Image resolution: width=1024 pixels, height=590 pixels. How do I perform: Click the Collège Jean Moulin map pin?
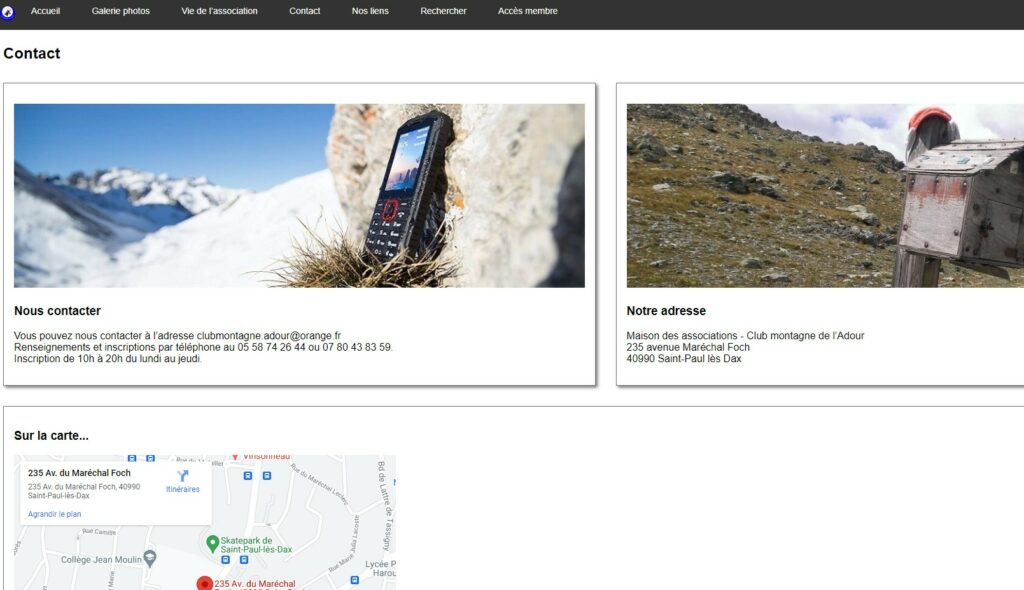[x=150, y=558]
